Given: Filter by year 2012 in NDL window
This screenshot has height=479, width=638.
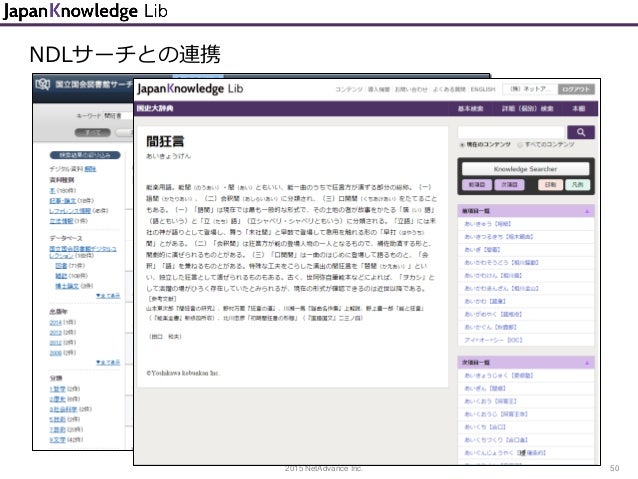Looking at the screenshot, I should click(55, 343).
